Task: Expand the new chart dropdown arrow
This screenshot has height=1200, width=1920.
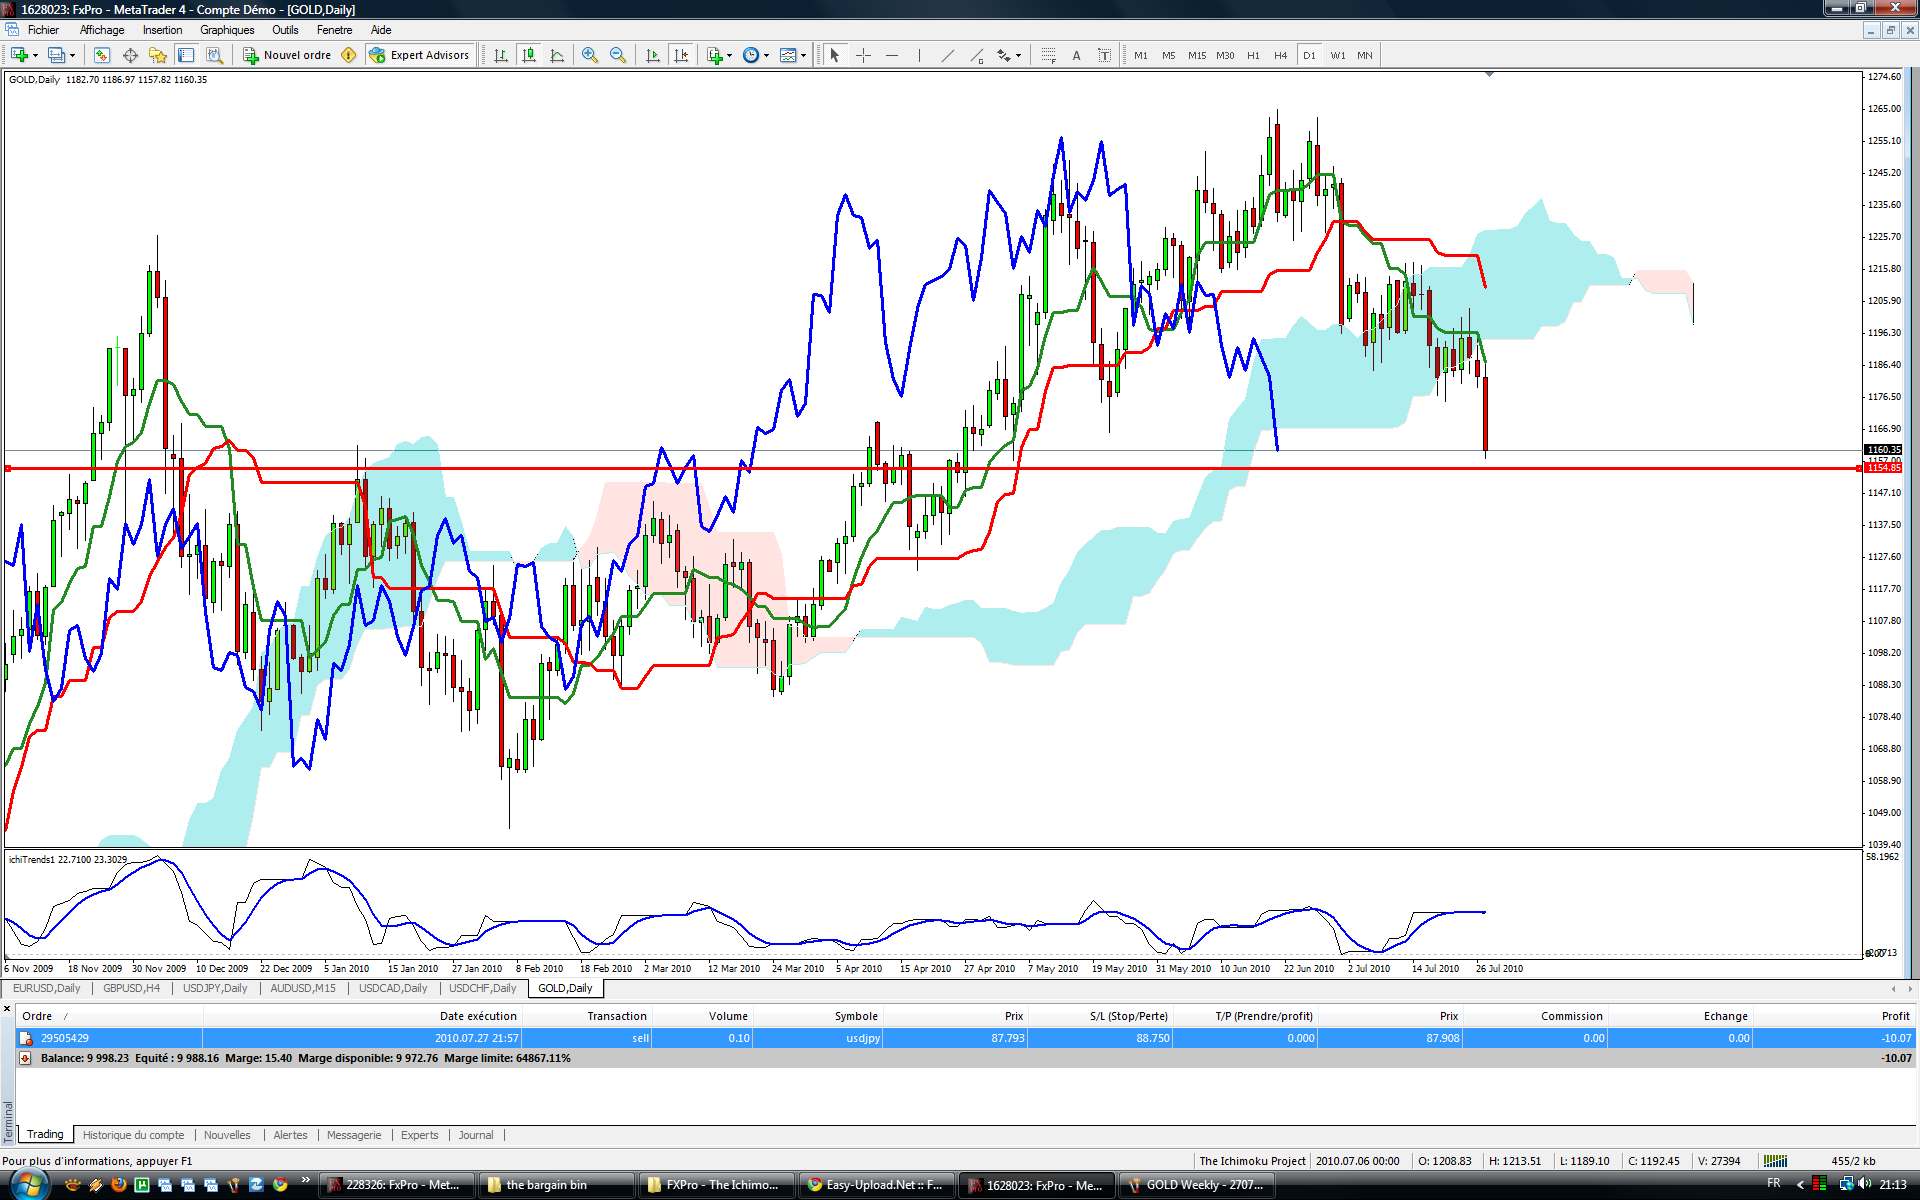Action: tap(35, 55)
